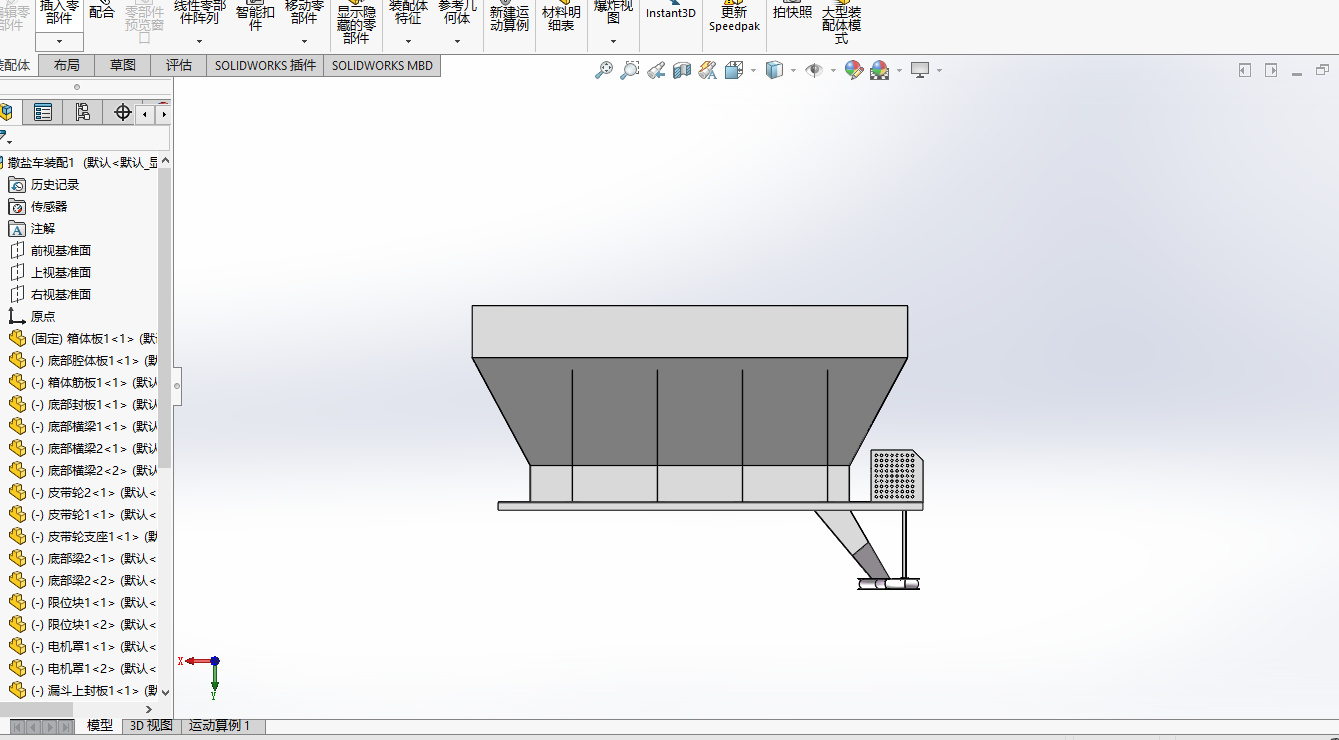Click the View Settings monitor icon
Viewport: 1339px width, 740px height.
pos(920,70)
